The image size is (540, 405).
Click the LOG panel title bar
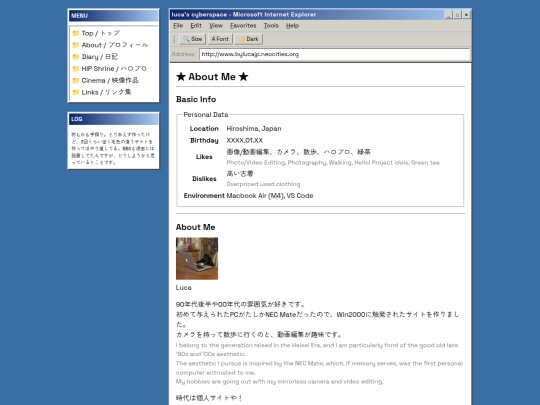coord(114,119)
